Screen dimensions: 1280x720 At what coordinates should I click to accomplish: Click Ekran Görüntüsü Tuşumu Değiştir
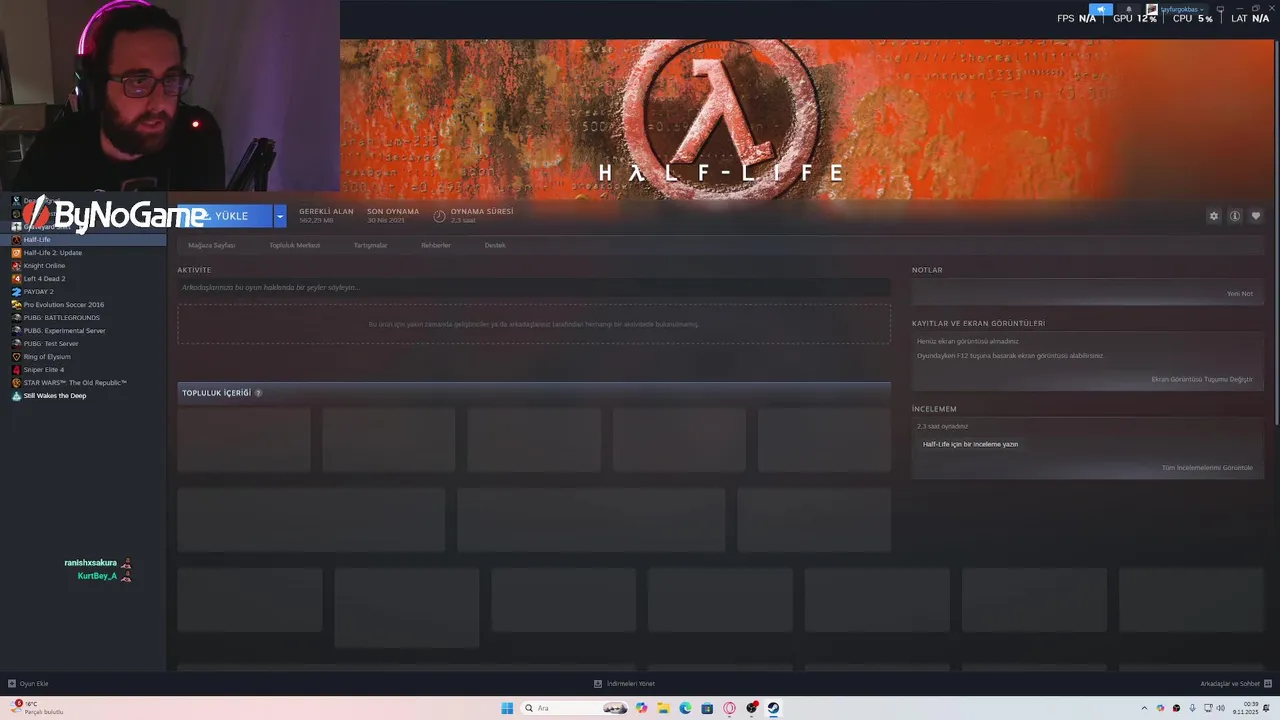point(1202,379)
